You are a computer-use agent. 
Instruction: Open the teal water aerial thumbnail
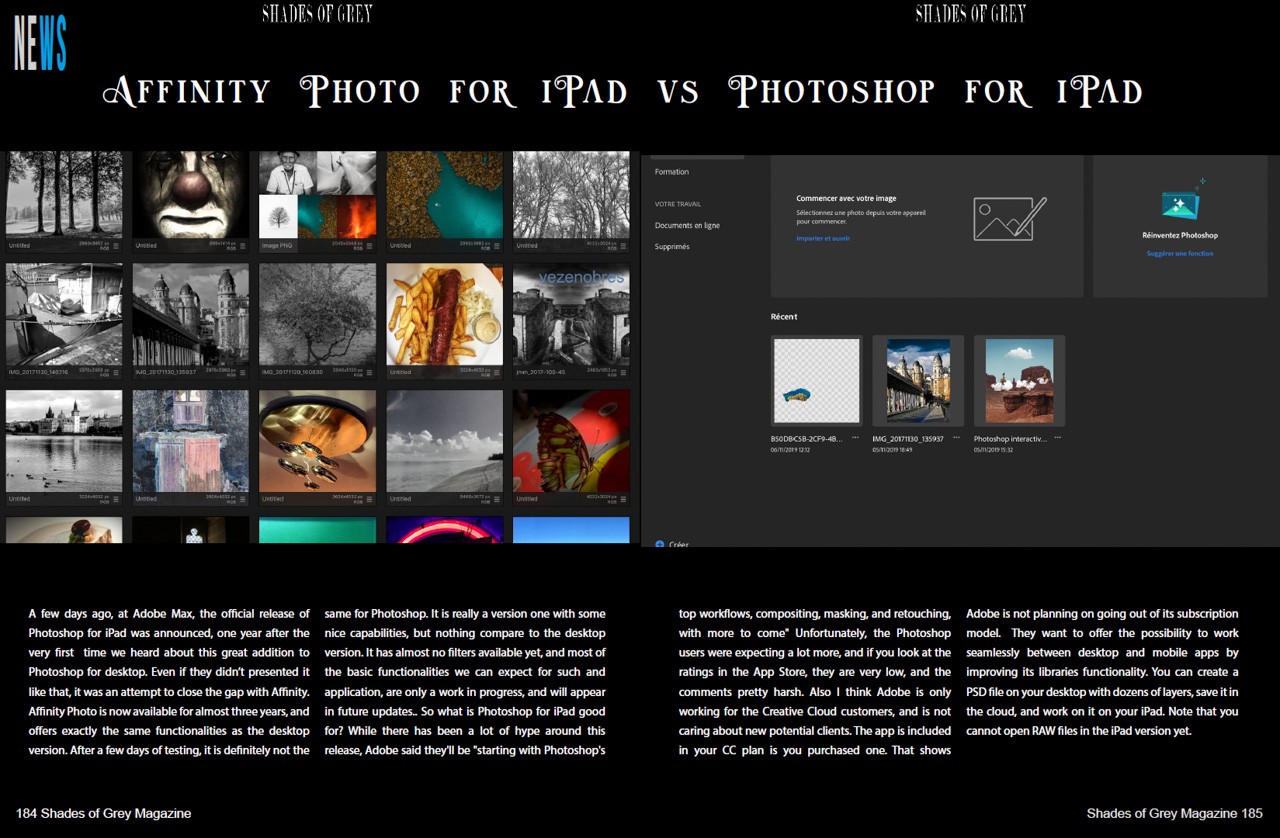(x=445, y=195)
